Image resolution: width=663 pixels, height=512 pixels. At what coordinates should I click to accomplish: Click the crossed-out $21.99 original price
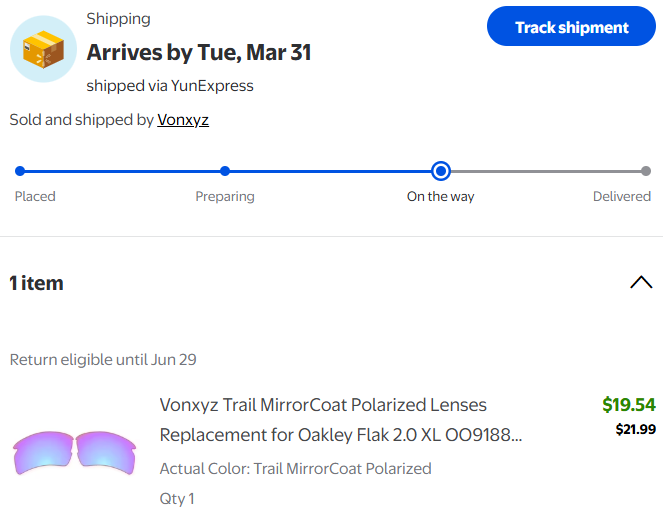[635, 430]
